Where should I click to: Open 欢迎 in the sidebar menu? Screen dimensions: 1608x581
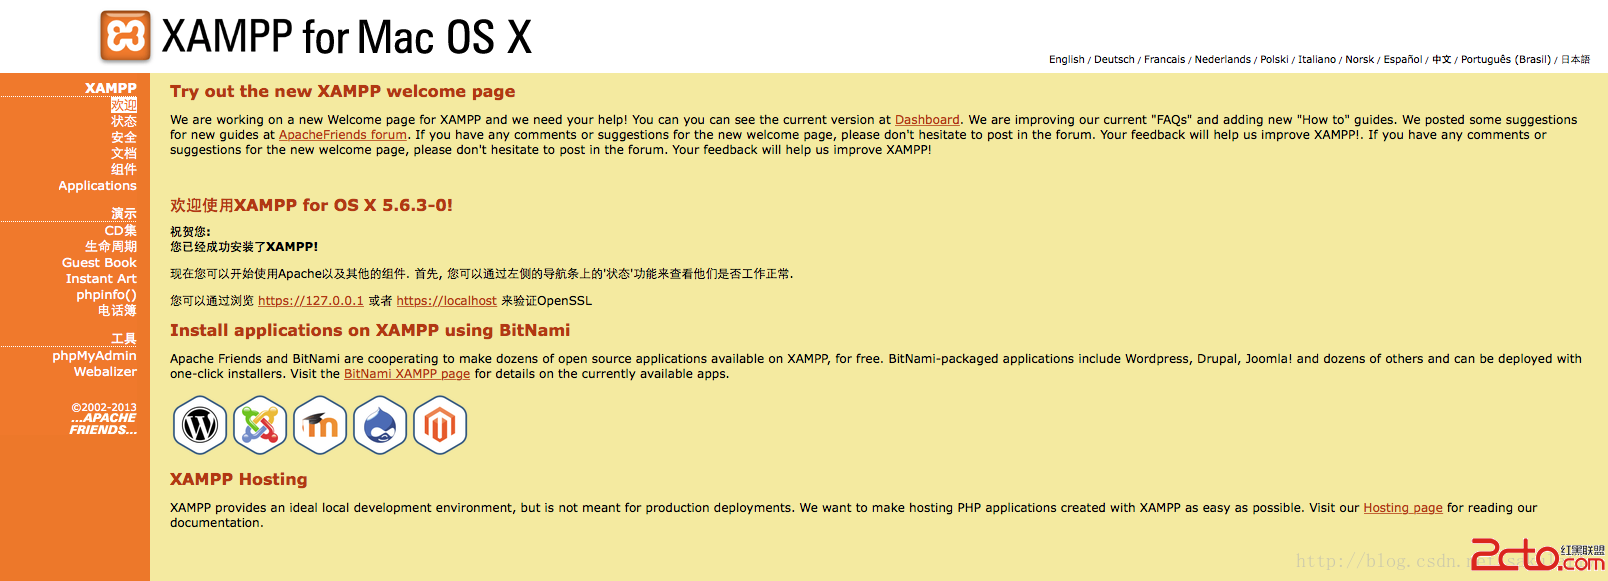124,105
